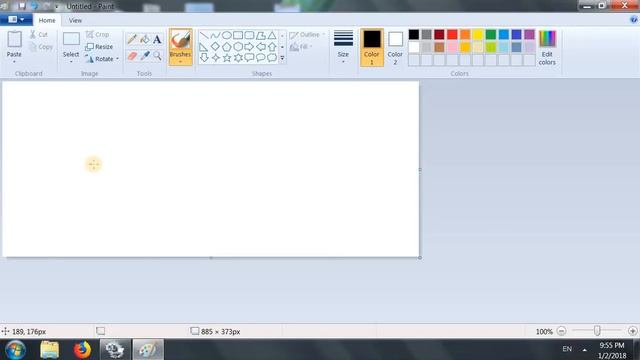Choose the Oval callout shape

tap(260, 58)
